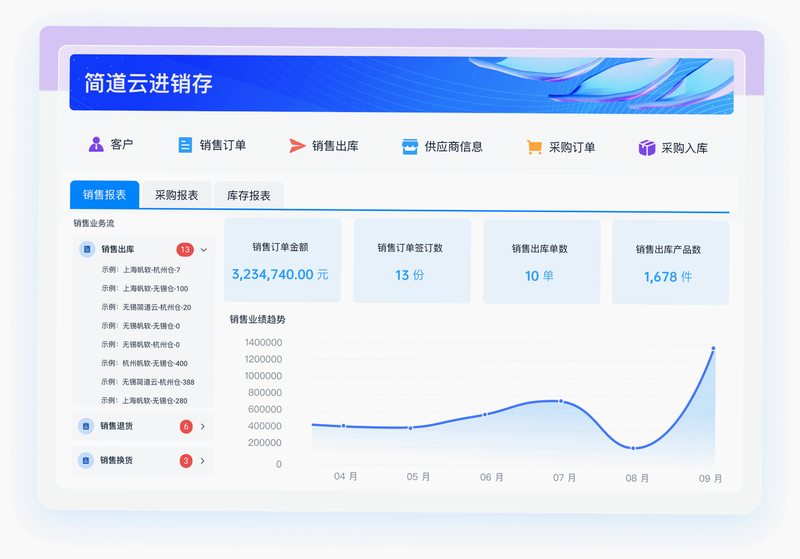The height and width of the screenshot is (559, 800).
Task: Click the 销售出库 sidebar round icon
Action: (x=87, y=249)
